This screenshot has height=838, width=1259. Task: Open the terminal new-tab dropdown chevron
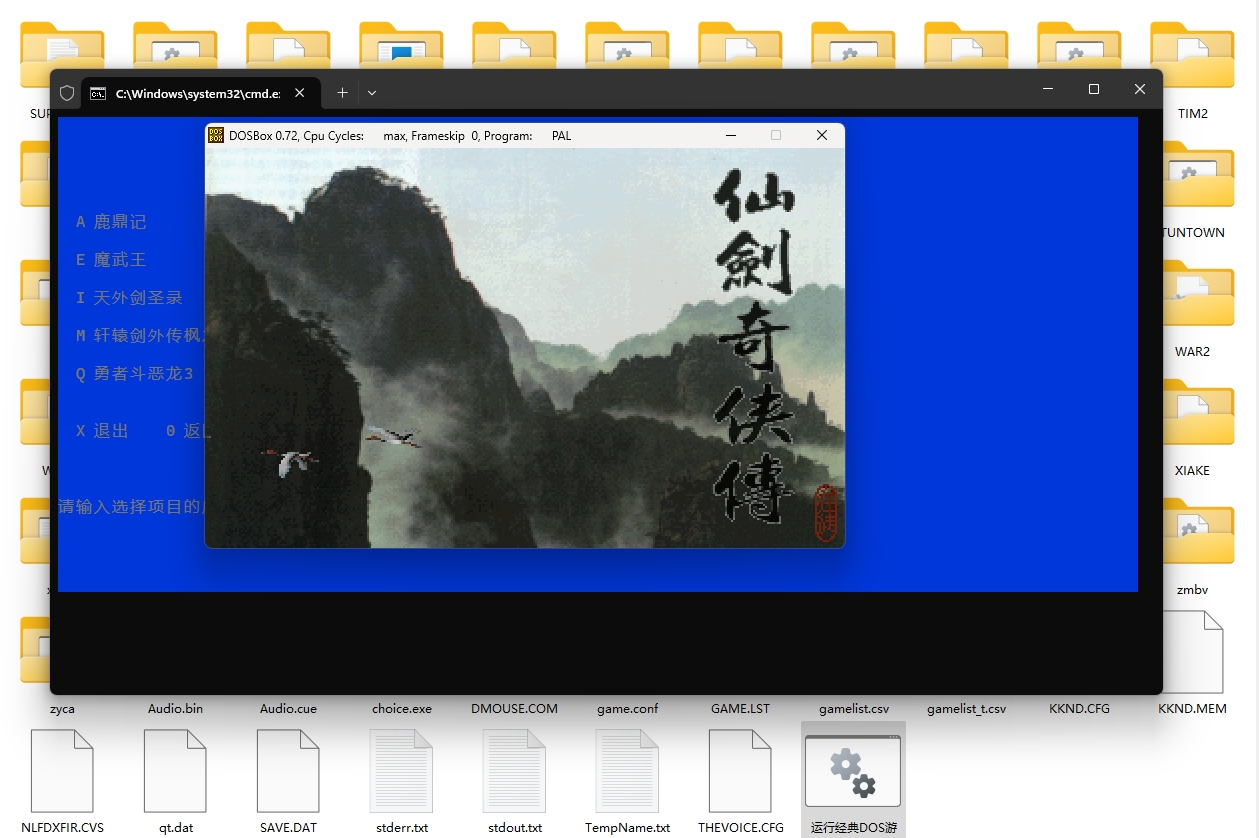click(x=372, y=92)
